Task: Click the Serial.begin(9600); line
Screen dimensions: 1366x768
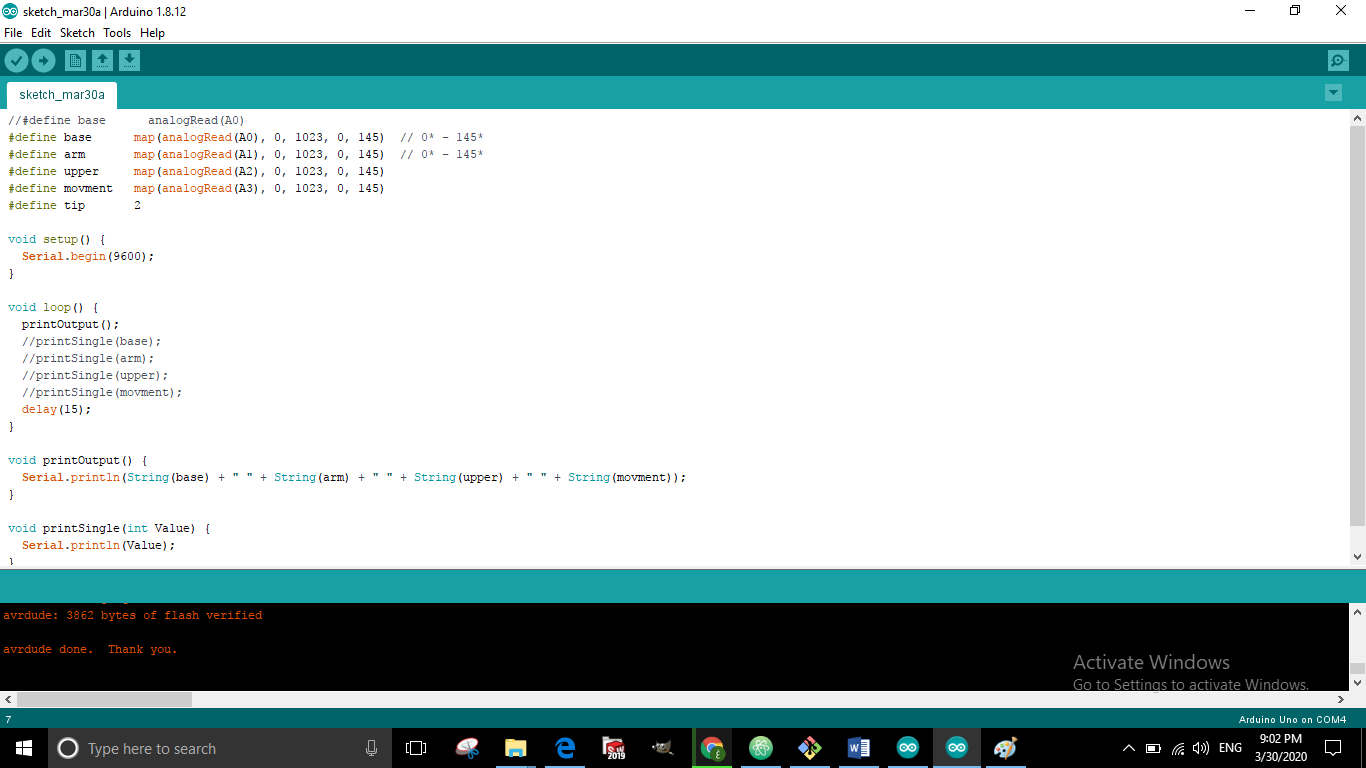Action: coord(88,256)
